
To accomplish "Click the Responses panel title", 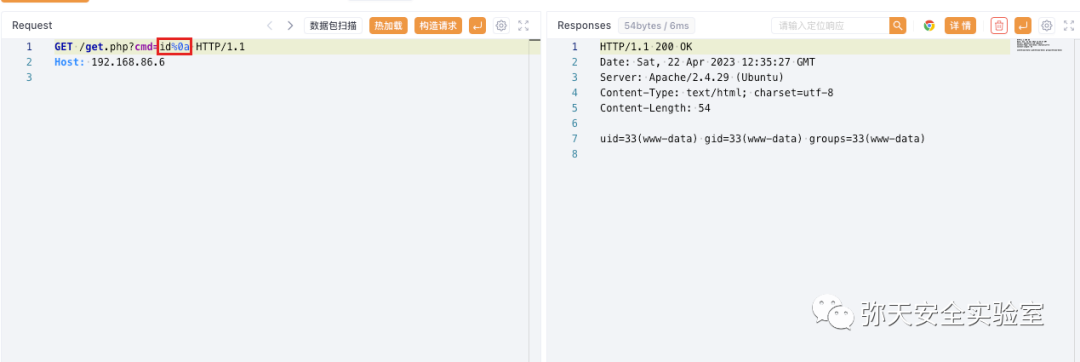I will [x=584, y=25].
